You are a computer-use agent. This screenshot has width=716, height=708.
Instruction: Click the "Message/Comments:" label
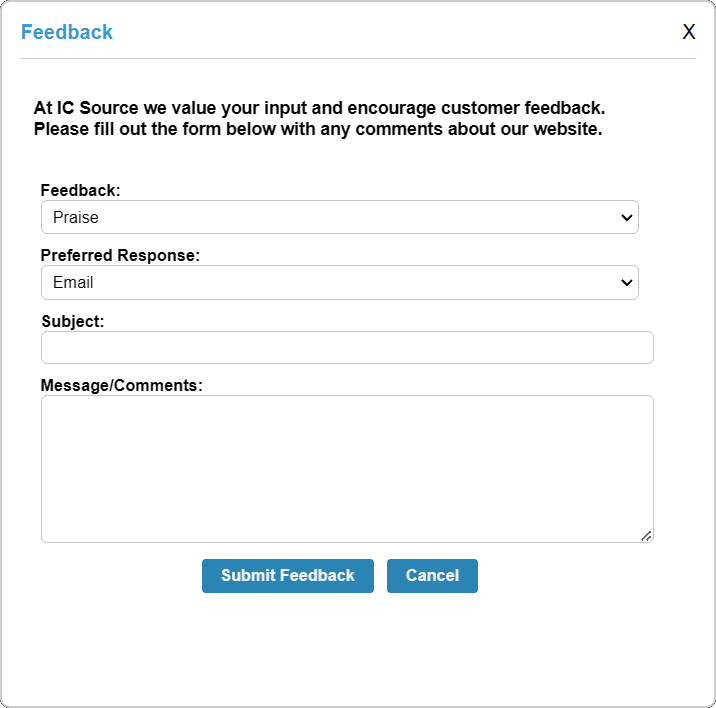122,385
